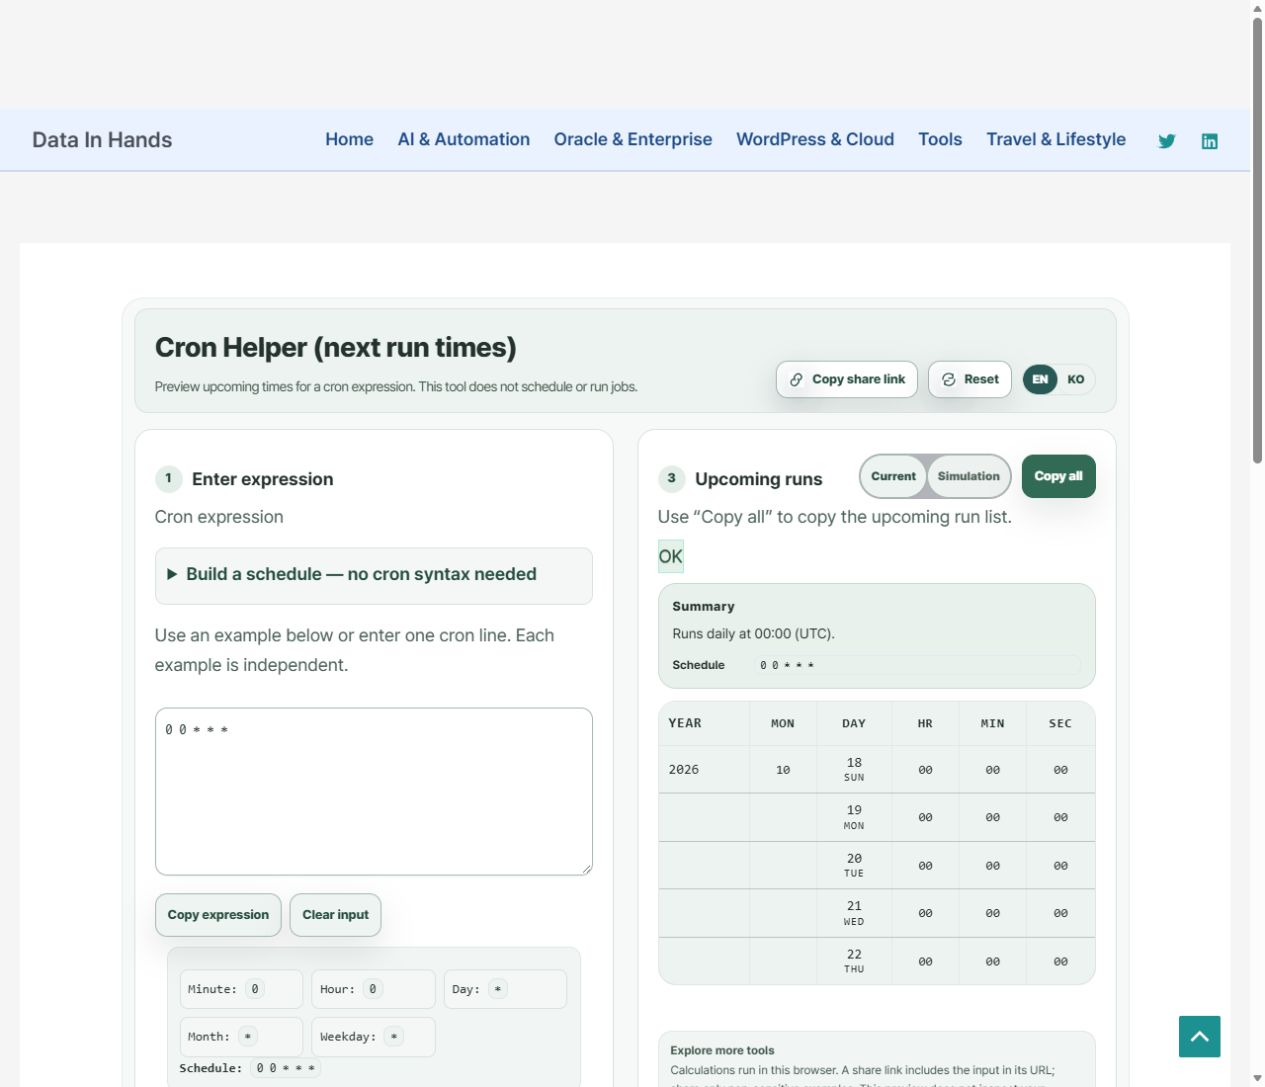
Task: Open WordPress & Cloud menu
Action: click(815, 140)
